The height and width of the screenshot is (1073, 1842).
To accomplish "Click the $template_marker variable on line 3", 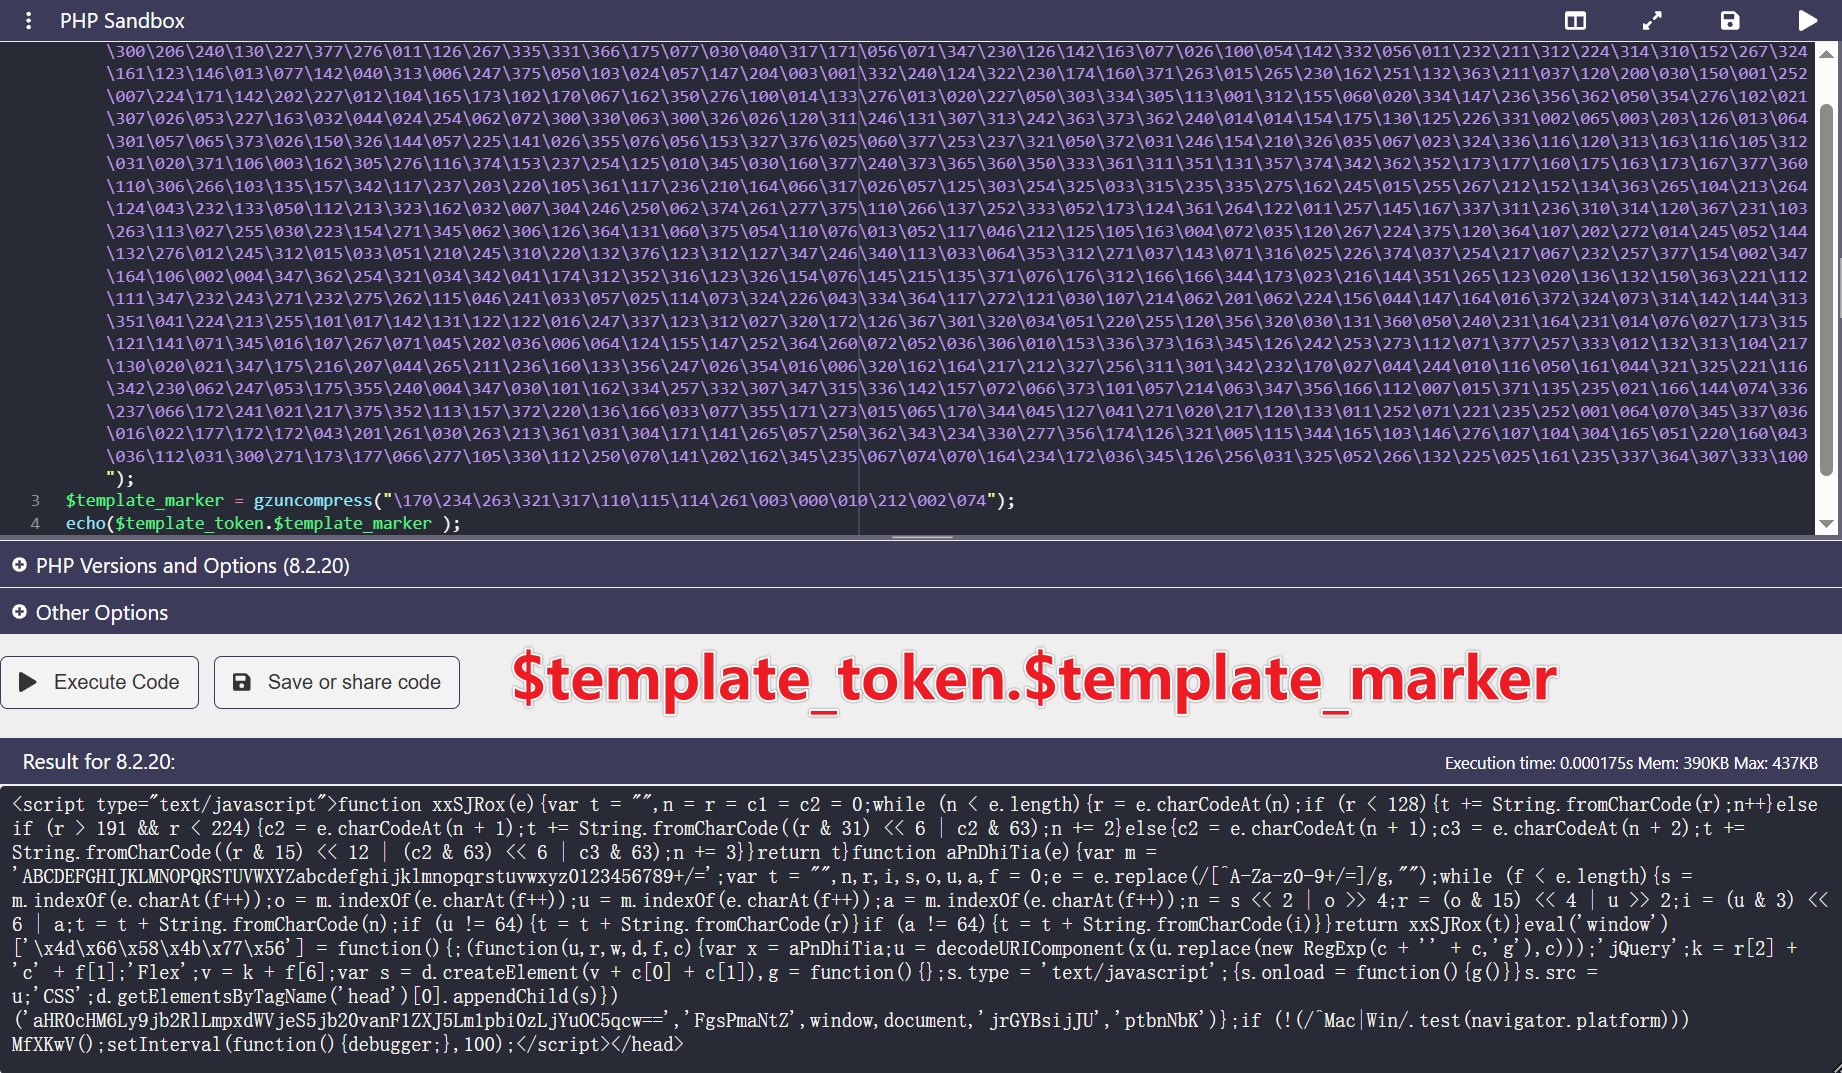I will tap(145, 500).
